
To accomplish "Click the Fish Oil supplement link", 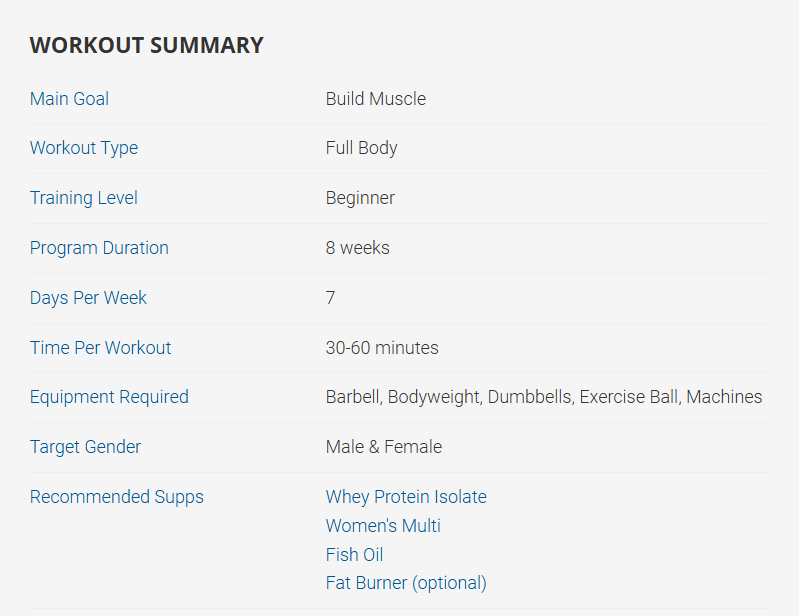I will point(354,555).
